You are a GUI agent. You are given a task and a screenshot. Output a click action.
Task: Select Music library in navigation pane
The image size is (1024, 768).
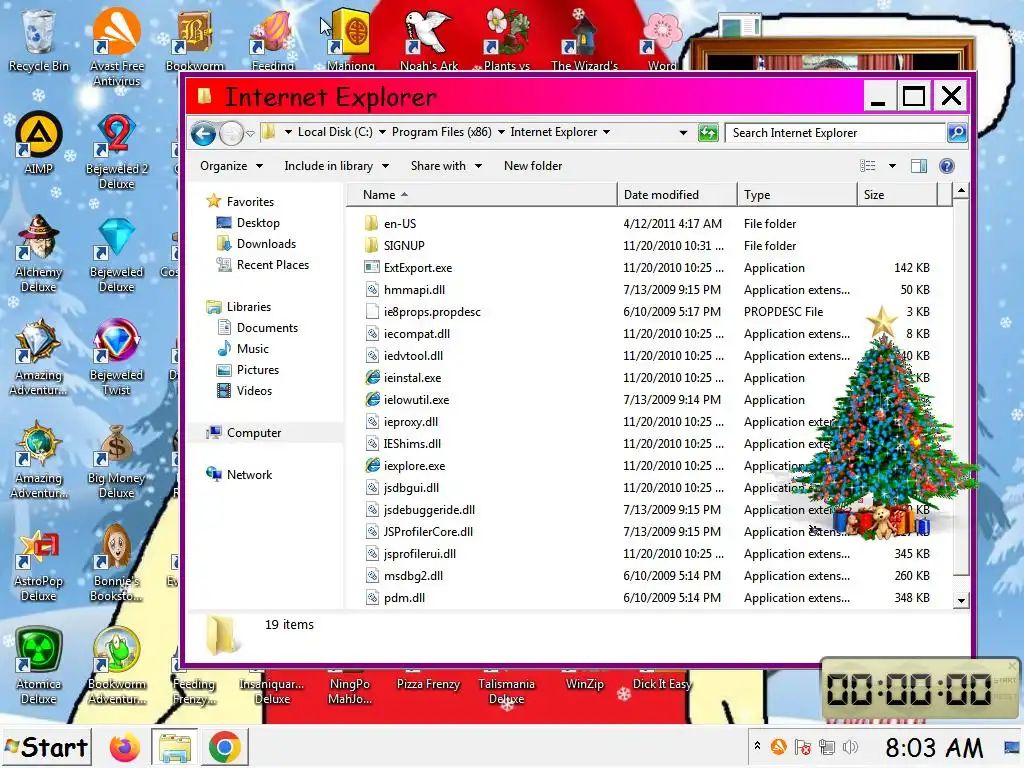click(x=253, y=349)
